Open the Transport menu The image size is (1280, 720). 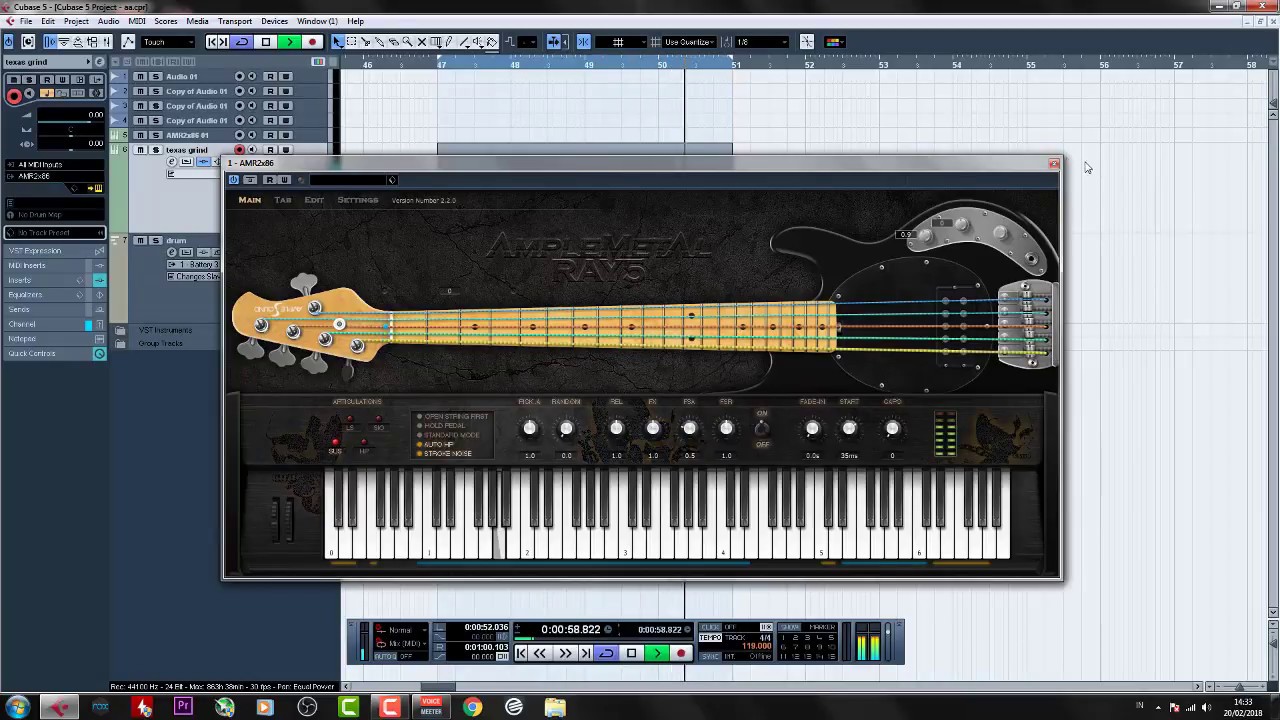pyautogui.click(x=235, y=21)
